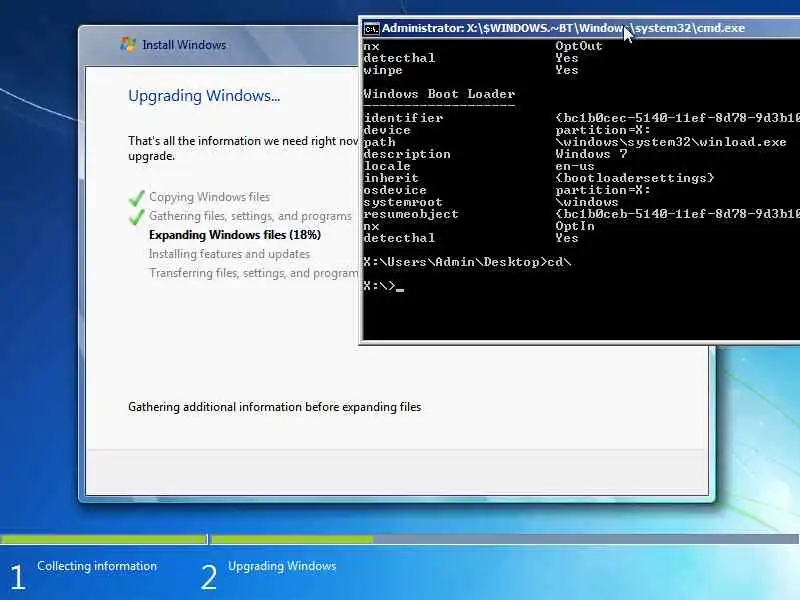
Task: Click the 'Copying Windows files' step
Action: coord(210,197)
